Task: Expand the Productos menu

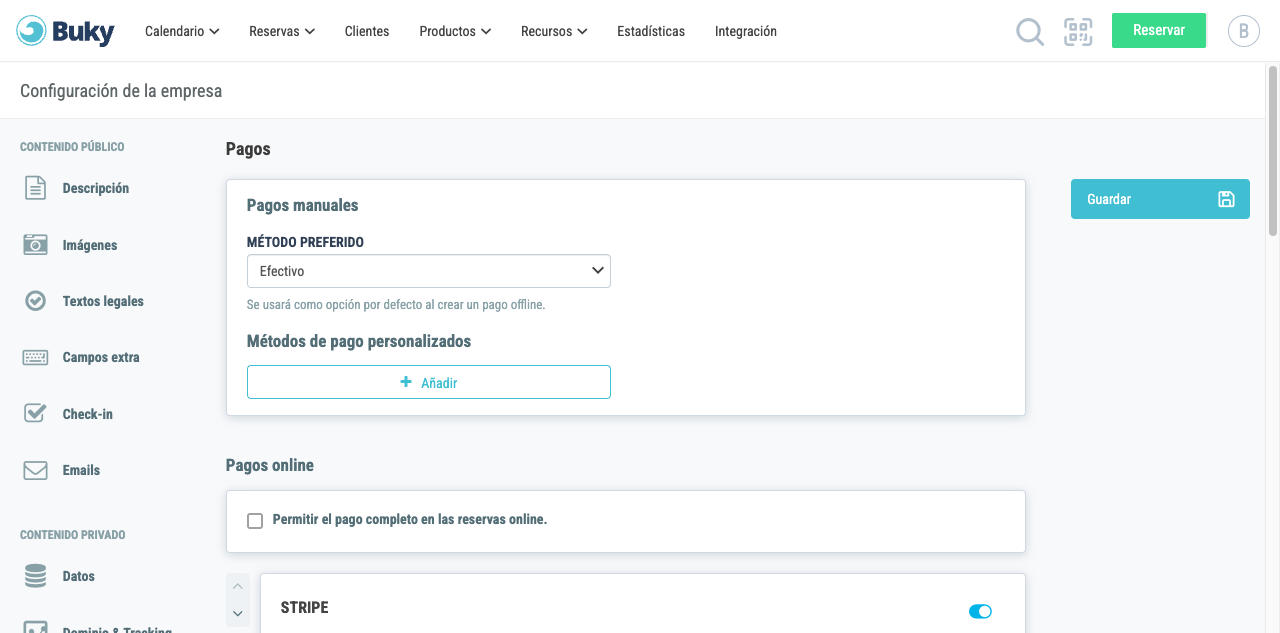Action: [x=455, y=31]
